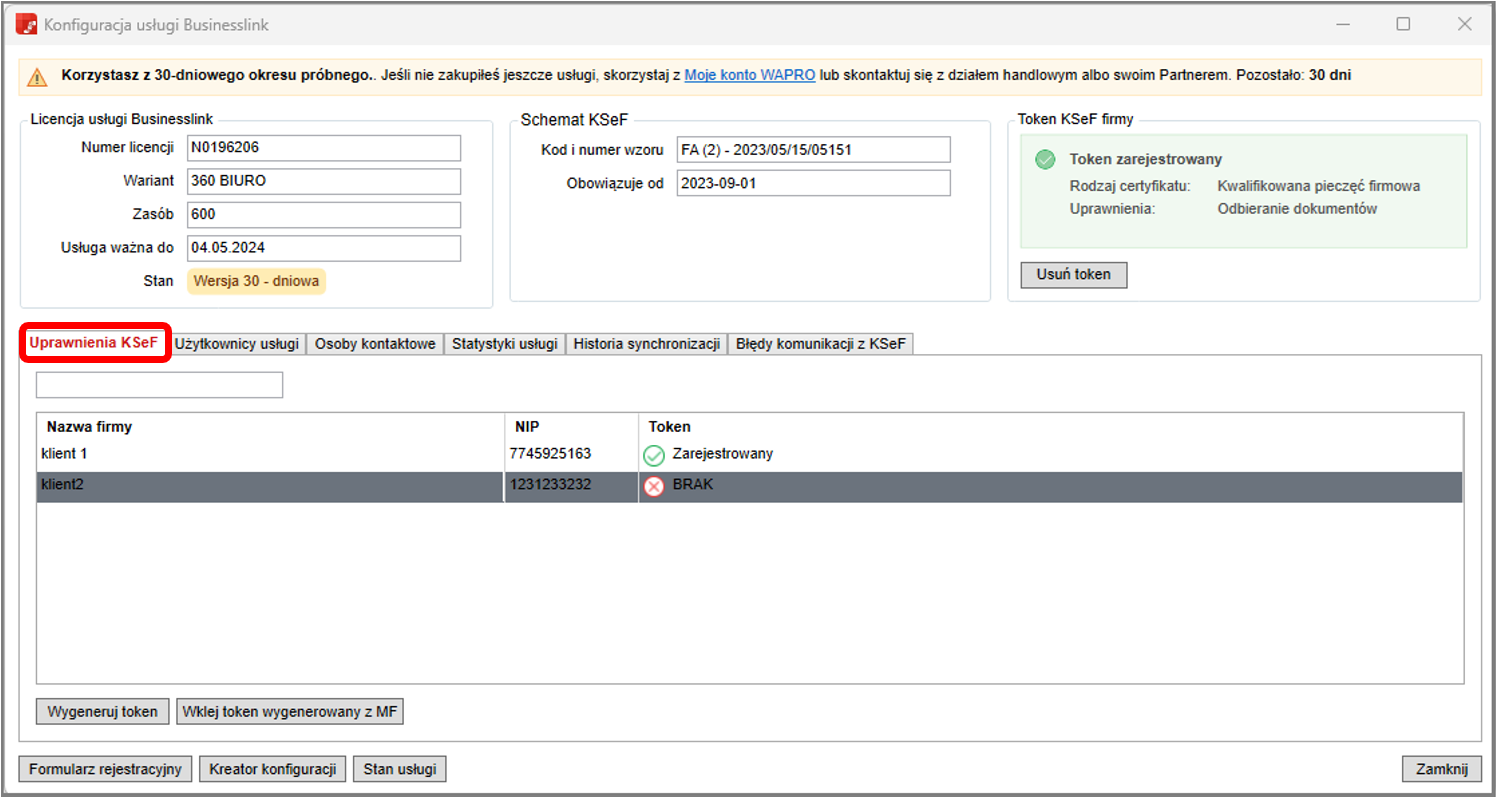Viewport: 1496px width, 797px height.
Task: Open the Użytkownicy usługi tab
Action: click(x=237, y=344)
